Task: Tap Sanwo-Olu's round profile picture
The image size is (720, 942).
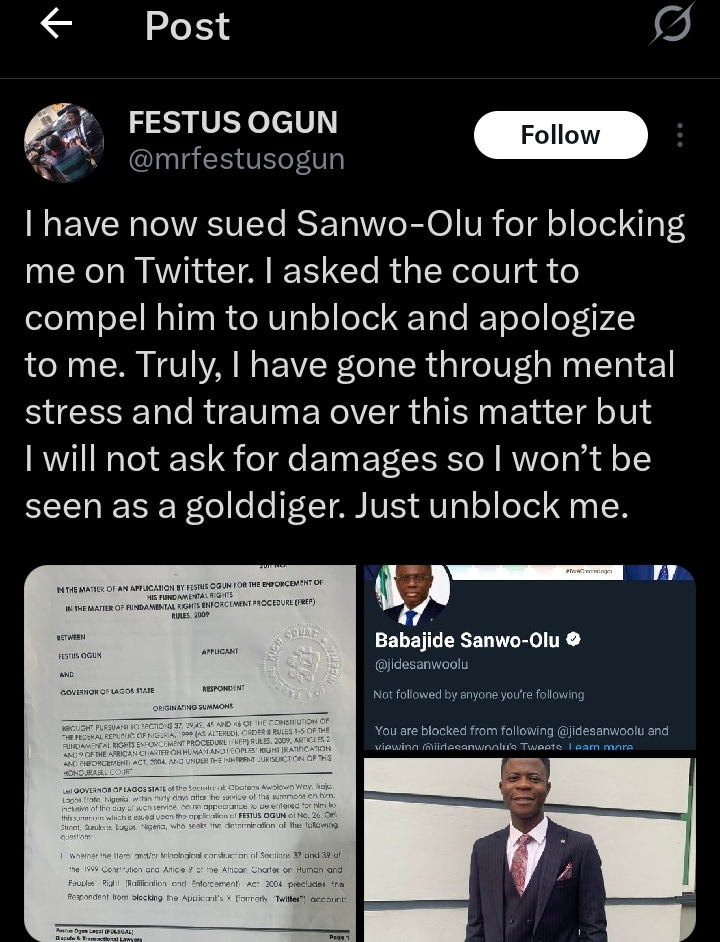Action: (412, 595)
